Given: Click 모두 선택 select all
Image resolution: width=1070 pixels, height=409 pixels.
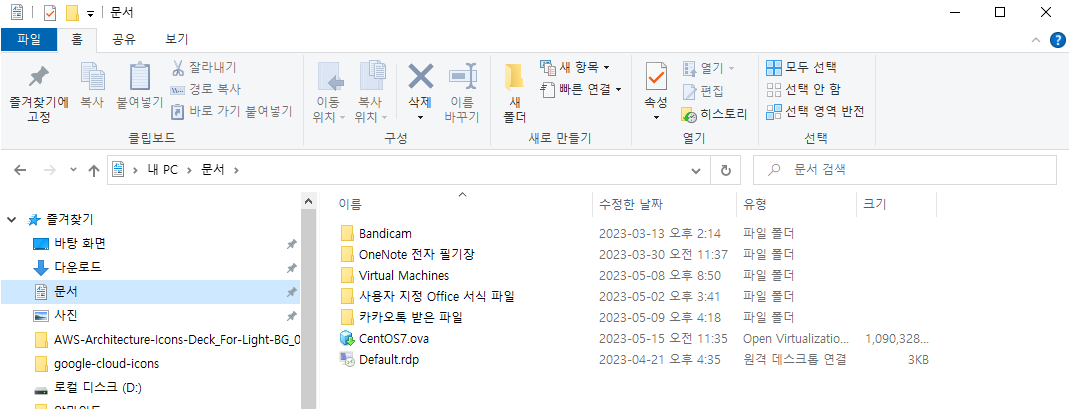Looking at the screenshot, I should tap(801, 67).
